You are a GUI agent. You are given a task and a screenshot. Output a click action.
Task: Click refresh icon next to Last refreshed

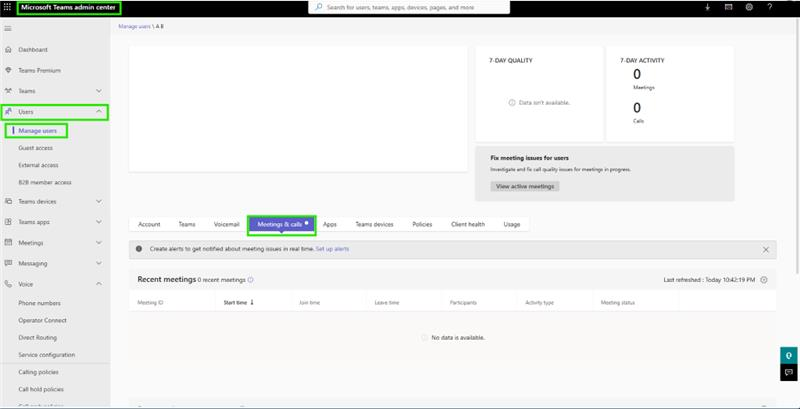coord(764,280)
